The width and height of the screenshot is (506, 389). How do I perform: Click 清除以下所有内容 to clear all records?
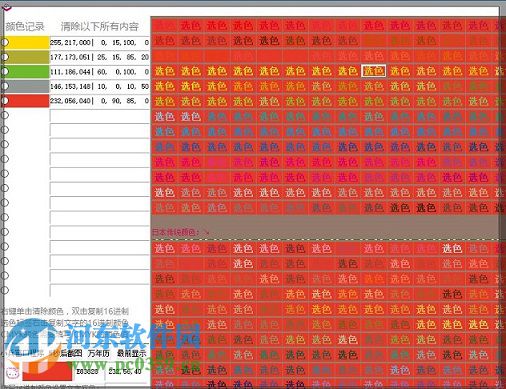pos(100,26)
